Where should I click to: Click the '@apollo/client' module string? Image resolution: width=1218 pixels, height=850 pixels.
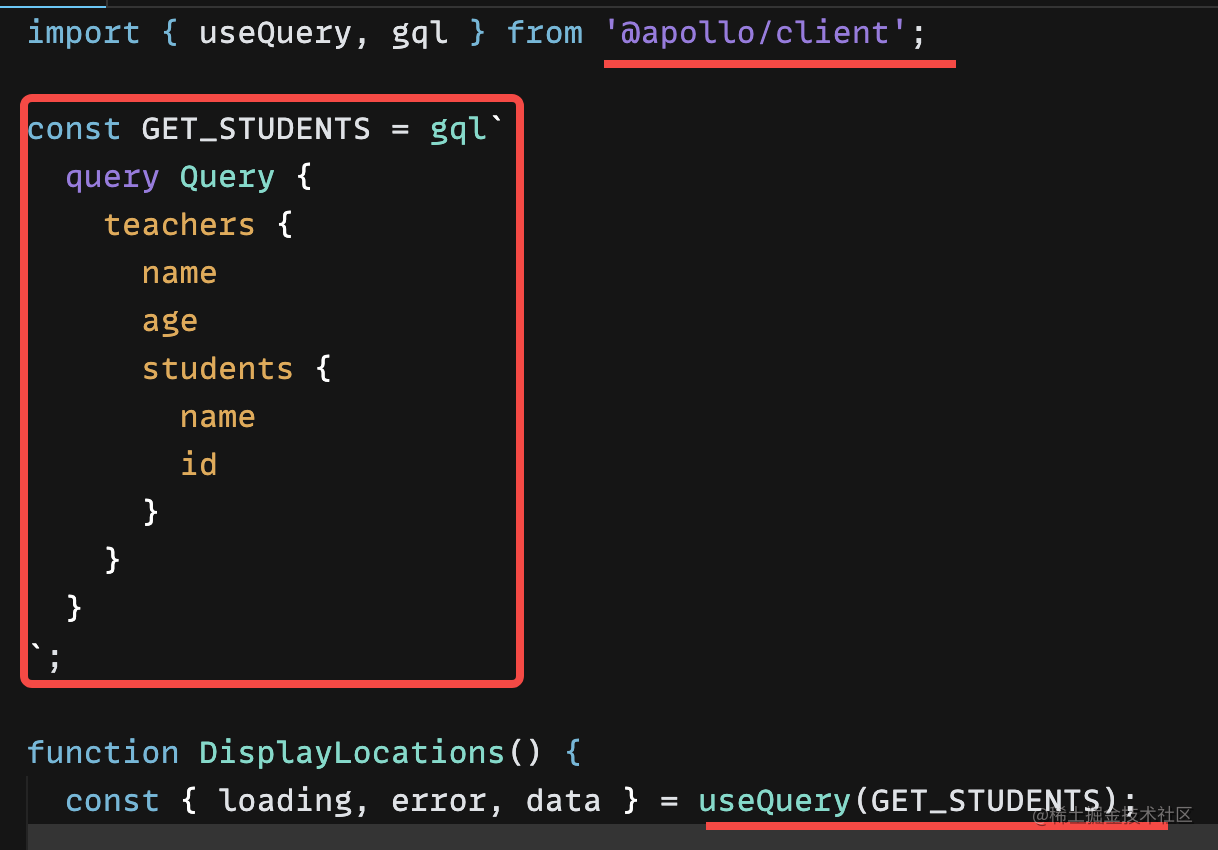pyautogui.click(x=759, y=33)
